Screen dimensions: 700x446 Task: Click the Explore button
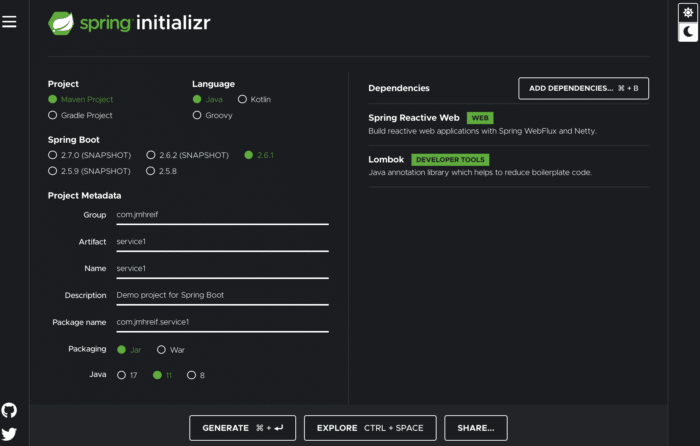tap(370, 428)
